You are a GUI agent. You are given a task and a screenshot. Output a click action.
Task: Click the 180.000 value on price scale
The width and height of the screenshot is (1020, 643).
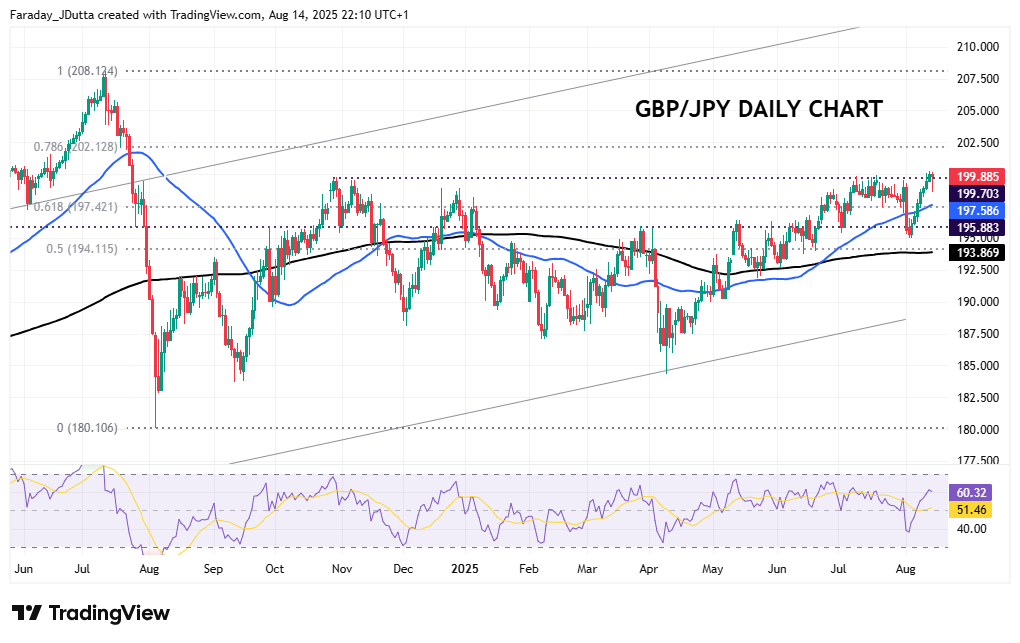(978, 430)
